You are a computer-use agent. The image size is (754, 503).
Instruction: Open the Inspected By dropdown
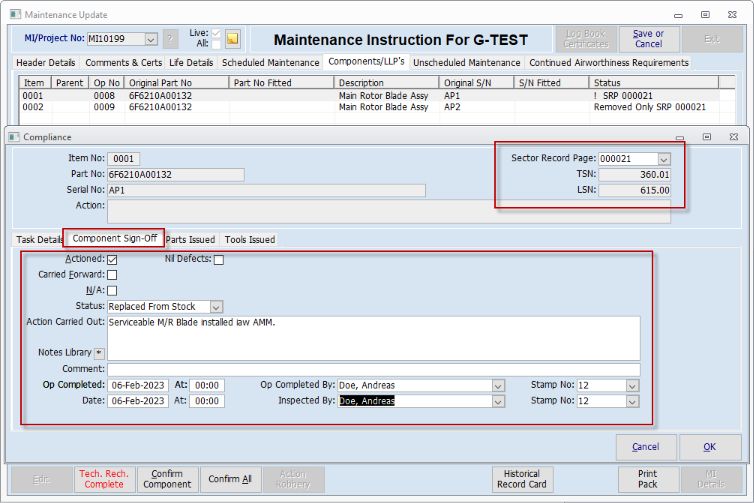pyautogui.click(x=498, y=401)
